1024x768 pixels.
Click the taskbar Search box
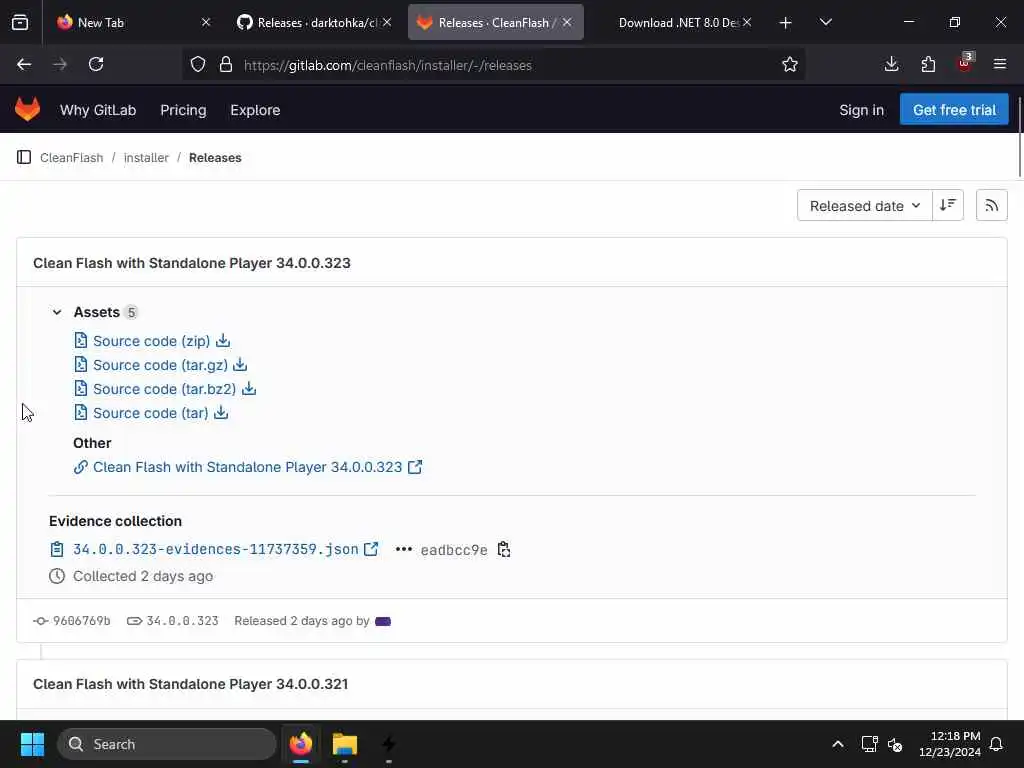click(x=167, y=744)
